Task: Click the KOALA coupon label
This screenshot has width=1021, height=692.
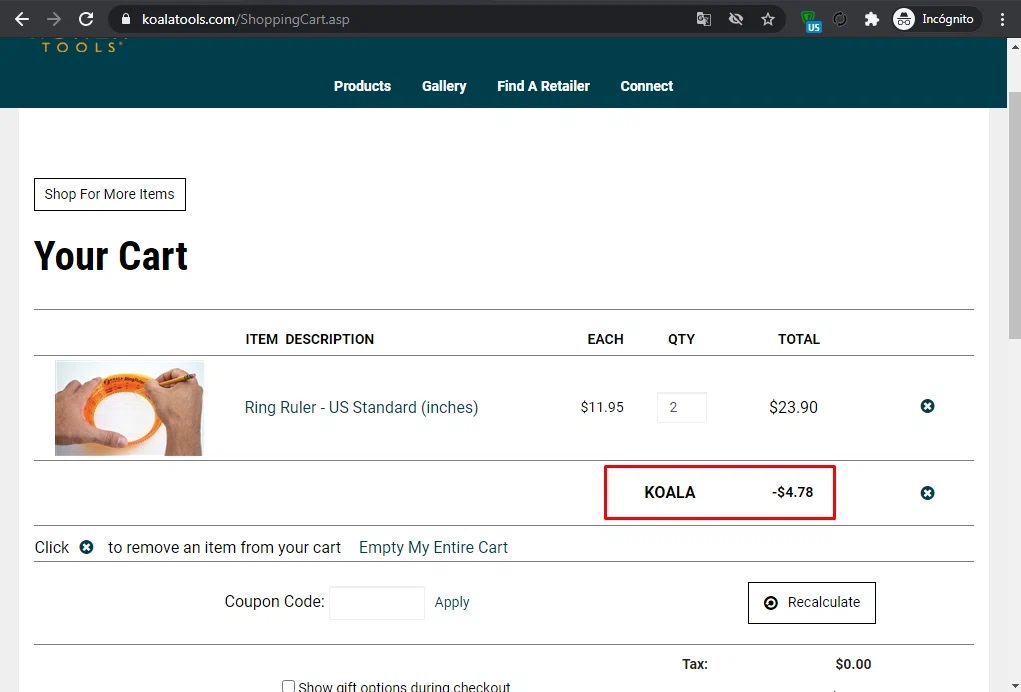Action: click(x=669, y=492)
